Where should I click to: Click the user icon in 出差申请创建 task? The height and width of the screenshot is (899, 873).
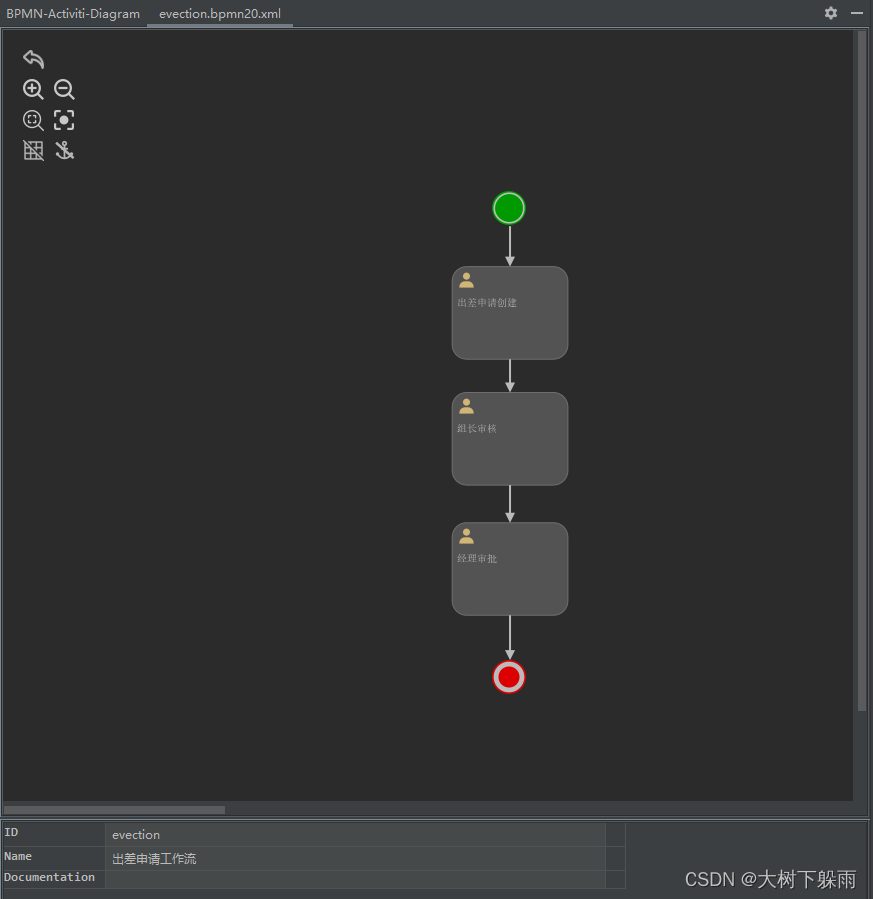[467, 280]
